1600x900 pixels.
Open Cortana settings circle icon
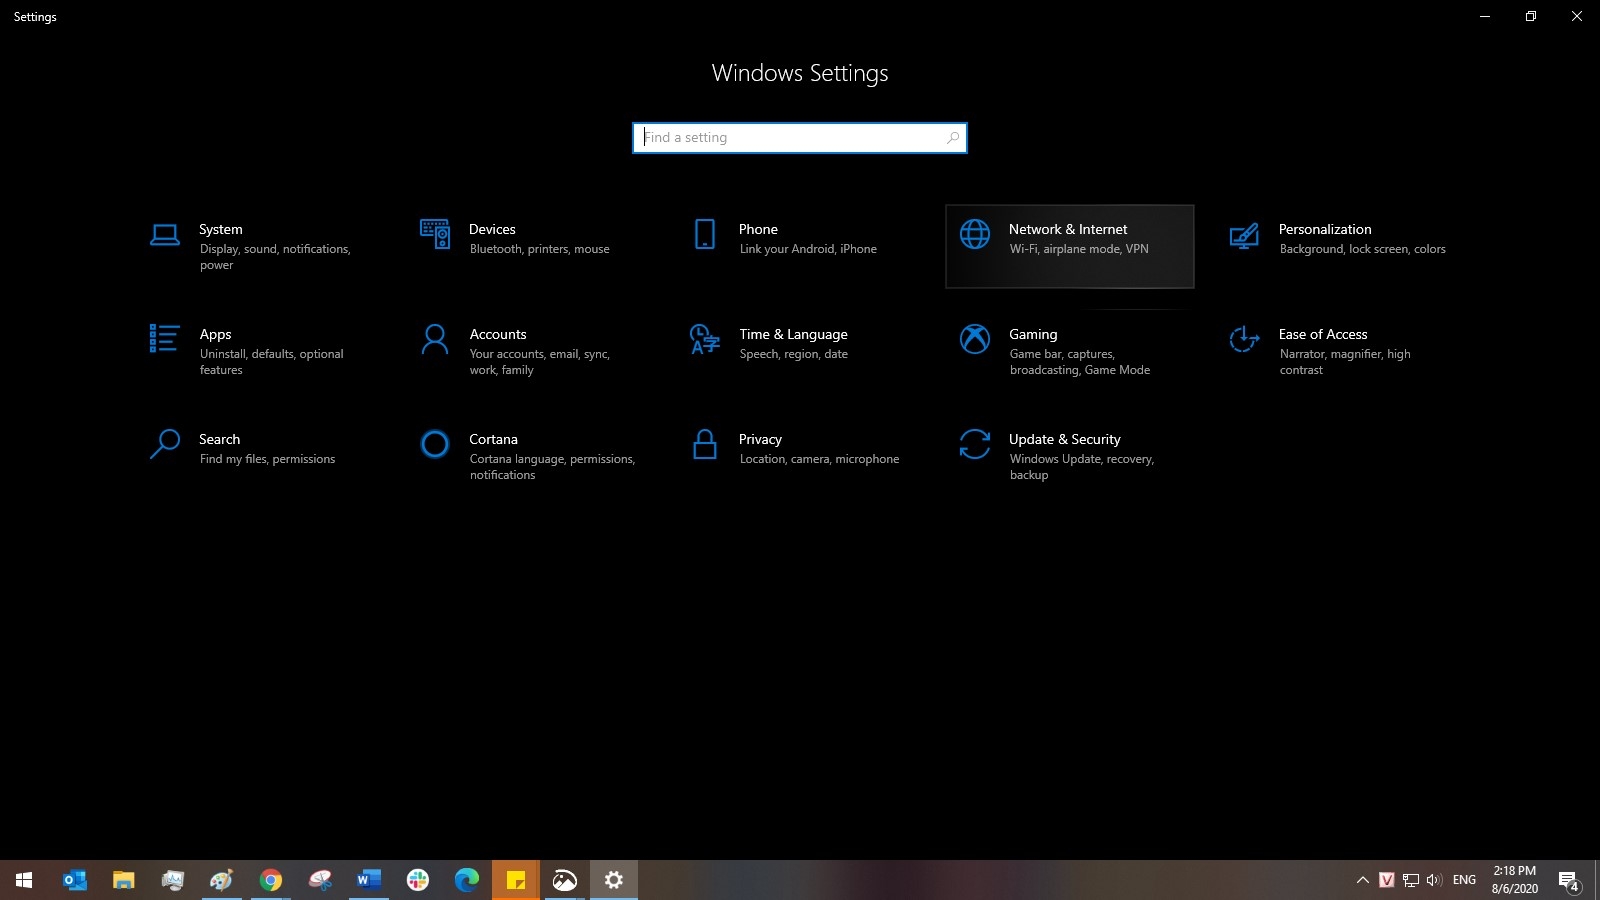coord(435,444)
